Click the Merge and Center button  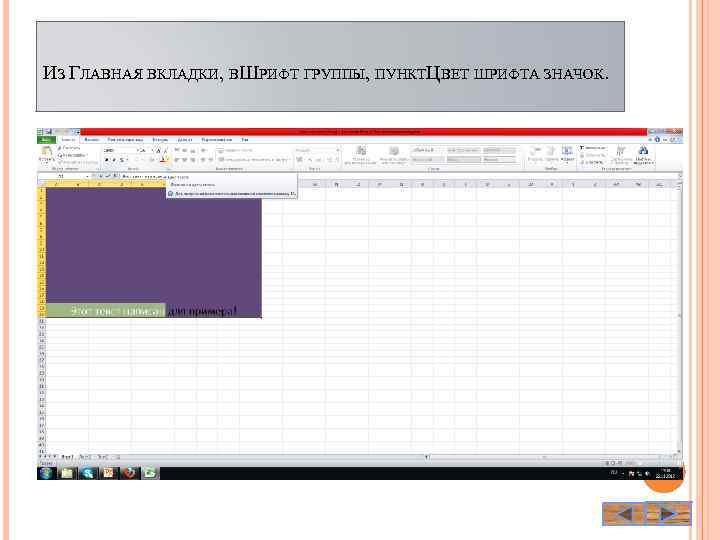coord(253,159)
